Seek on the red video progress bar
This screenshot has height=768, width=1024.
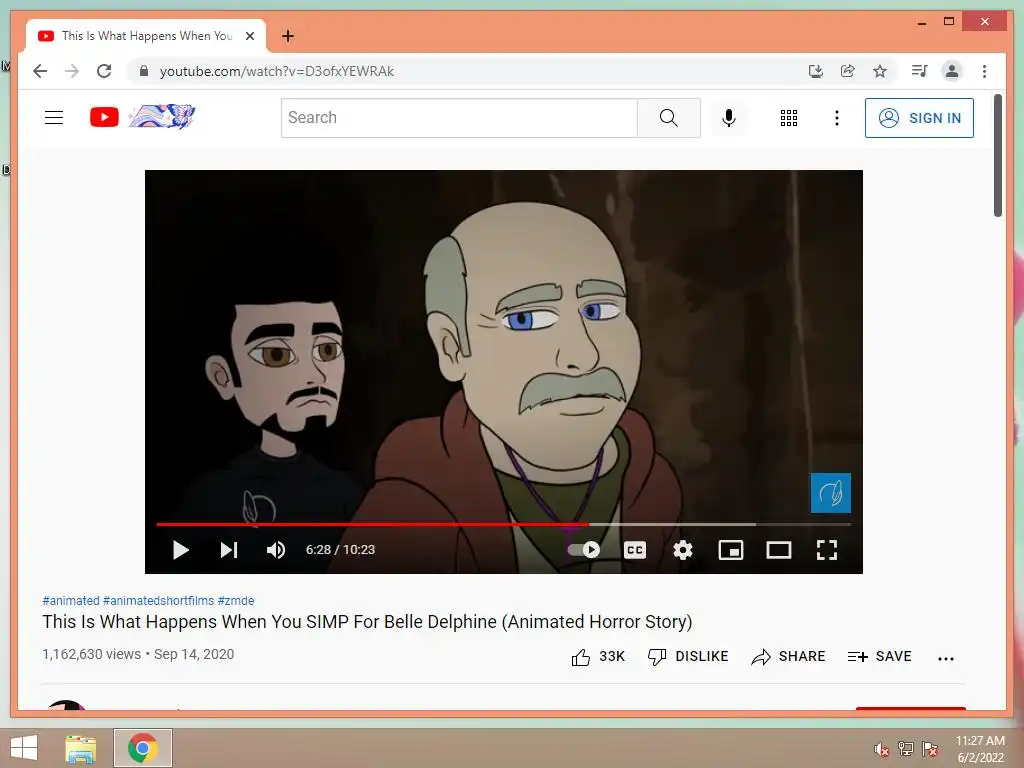(x=504, y=524)
